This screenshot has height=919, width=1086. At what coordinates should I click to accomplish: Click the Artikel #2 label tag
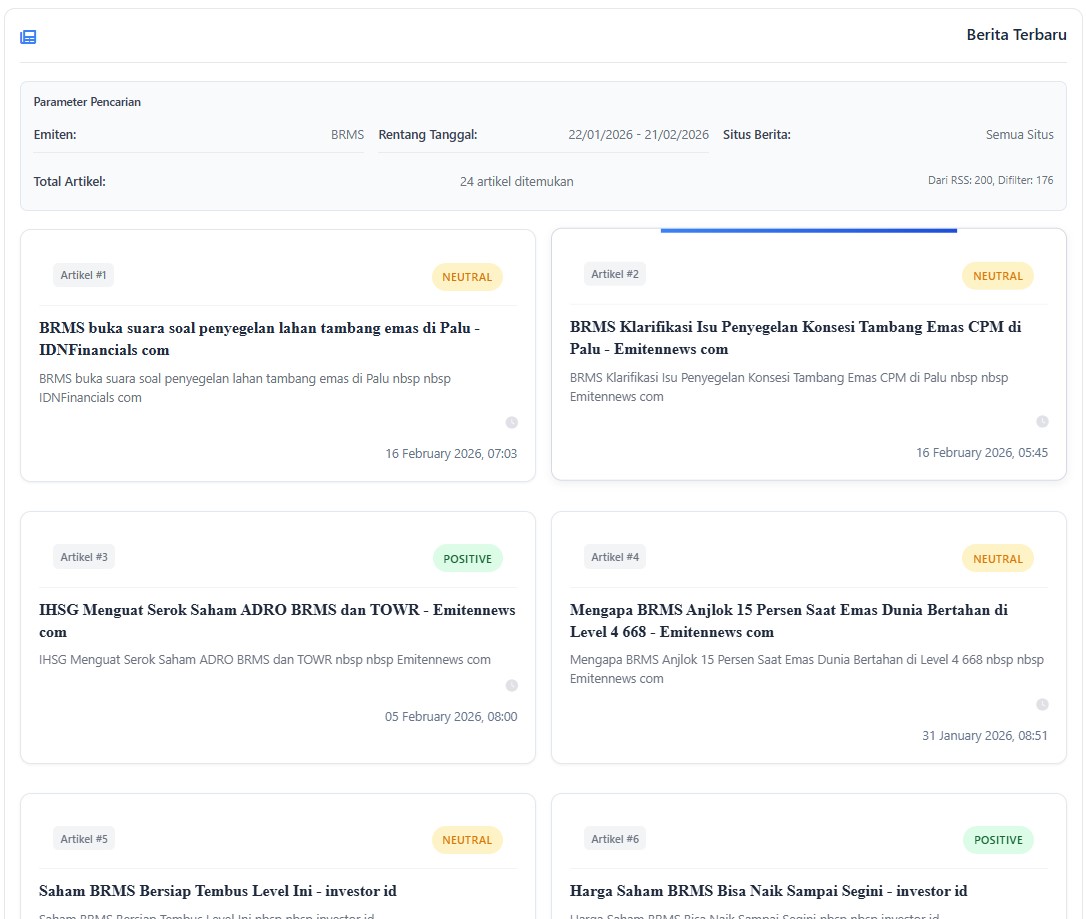614,274
